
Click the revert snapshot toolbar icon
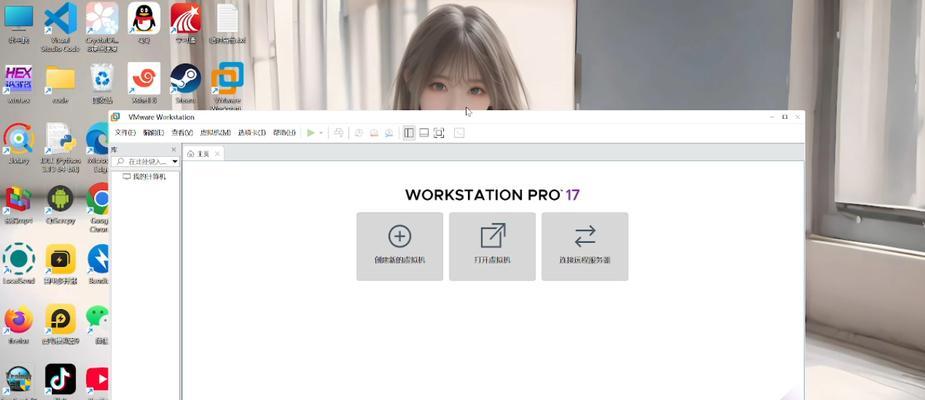click(374, 133)
